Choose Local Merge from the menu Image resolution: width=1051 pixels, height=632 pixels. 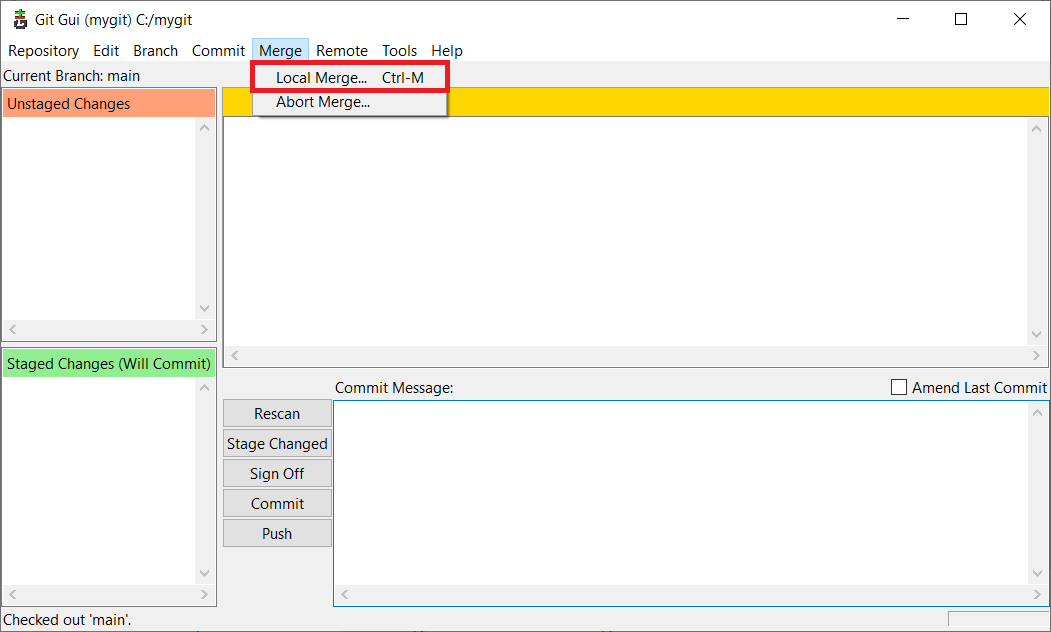click(349, 78)
